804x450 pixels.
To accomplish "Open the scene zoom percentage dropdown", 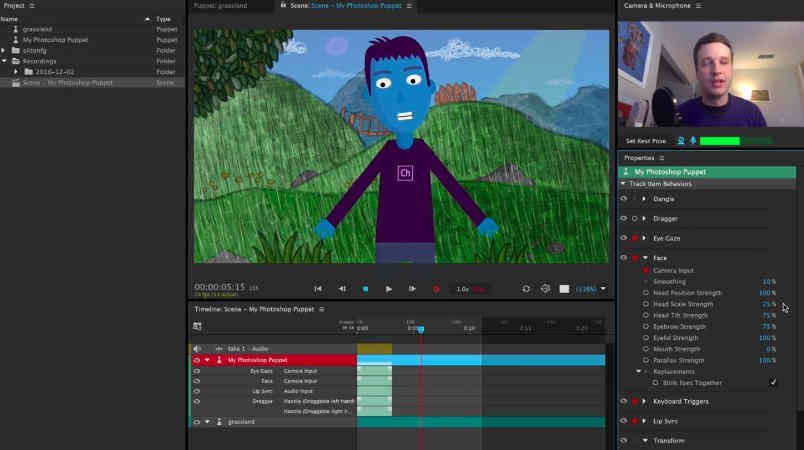I will [603, 289].
